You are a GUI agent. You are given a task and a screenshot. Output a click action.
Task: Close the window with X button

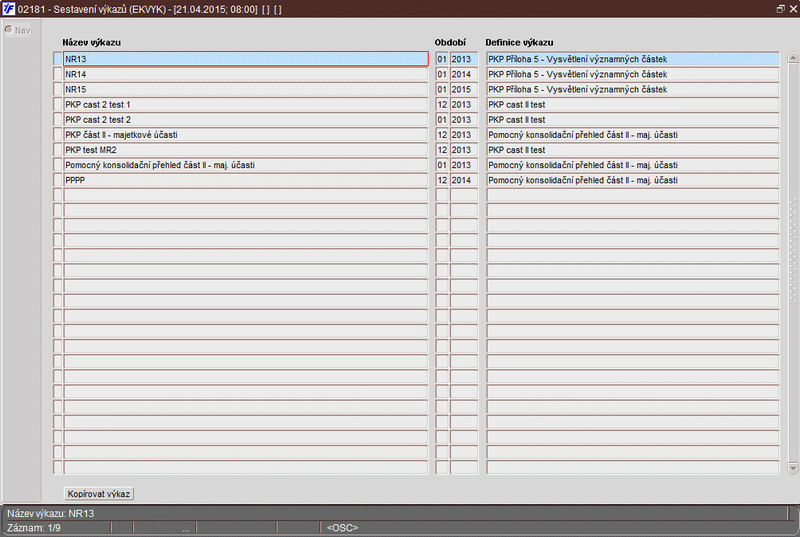[793, 9]
